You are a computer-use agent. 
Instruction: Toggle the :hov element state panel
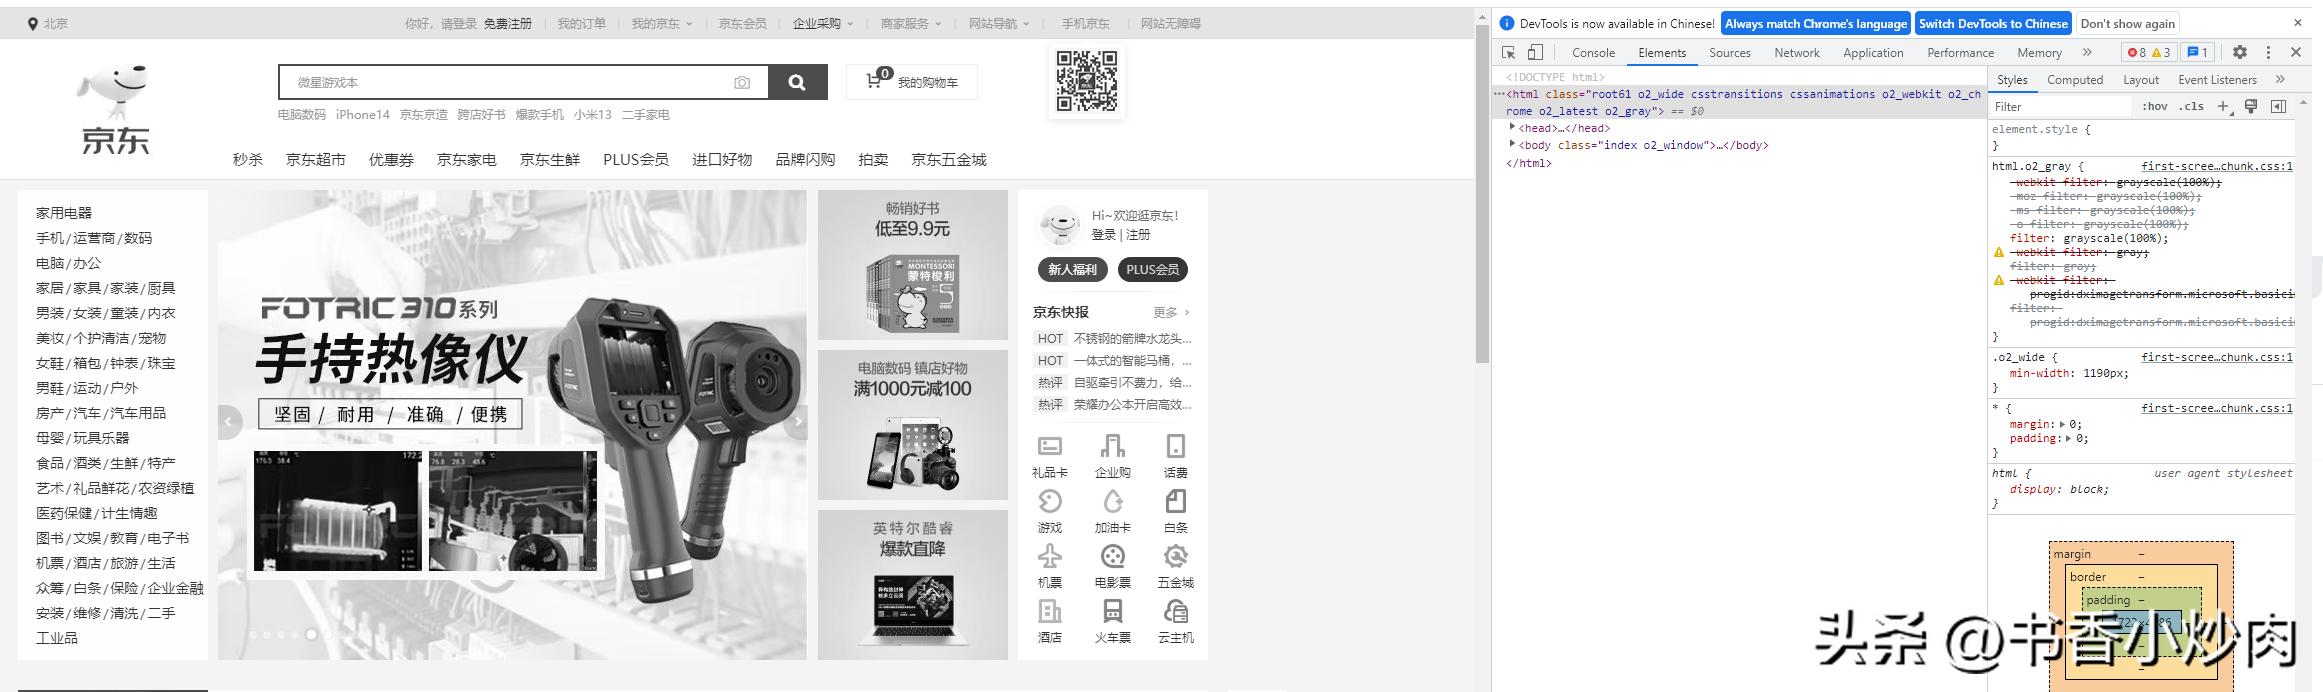[2155, 106]
